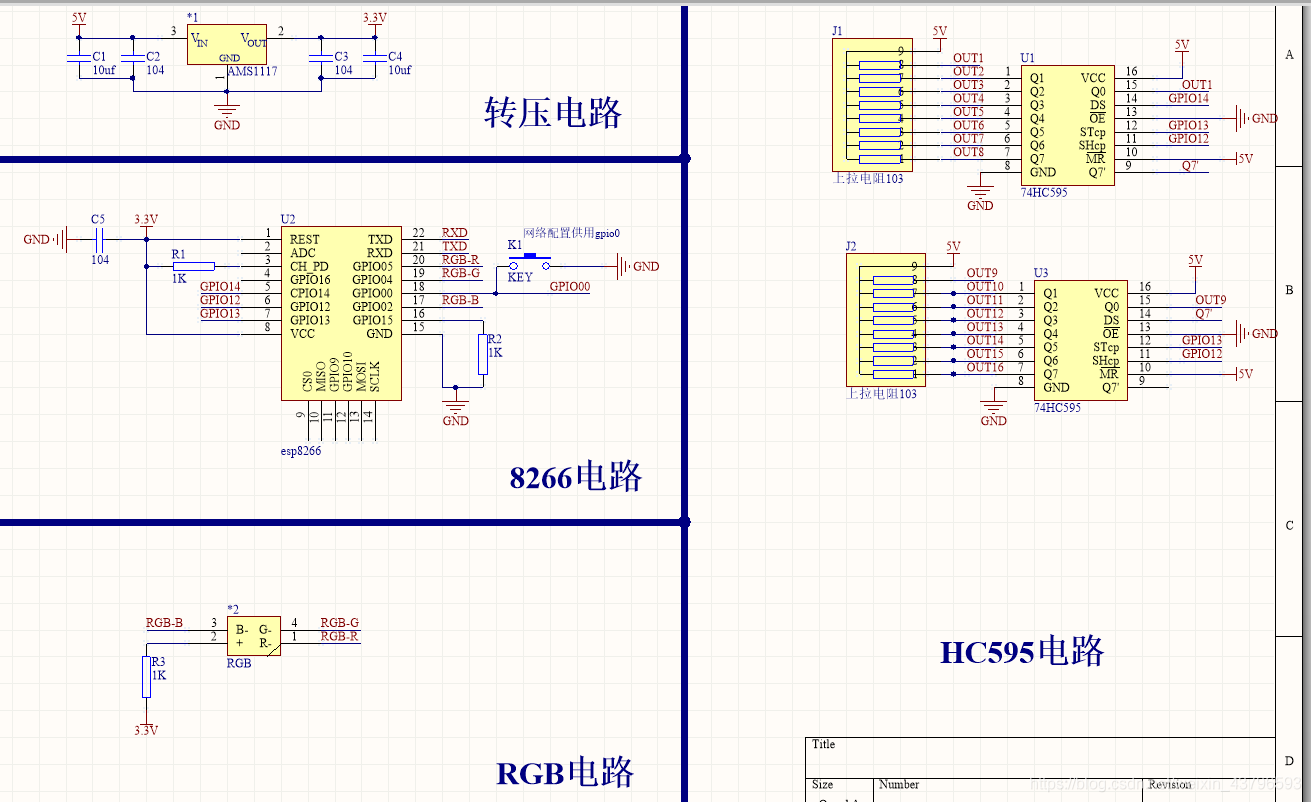
Task: Click capacitor C4 labeled 10uf
Action: [375, 58]
